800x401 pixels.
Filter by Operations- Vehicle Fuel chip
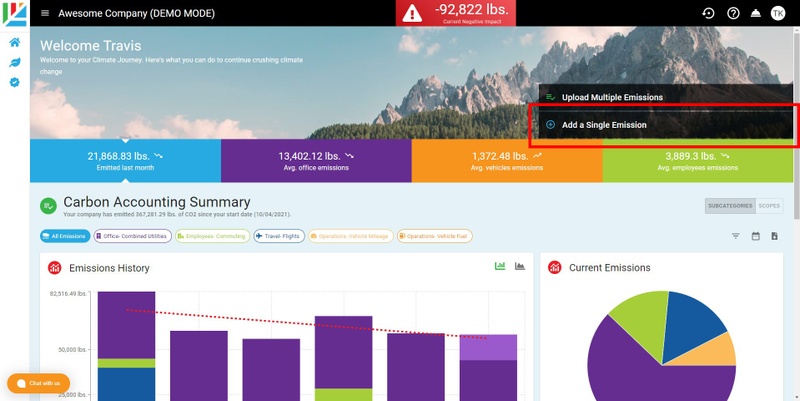435,236
